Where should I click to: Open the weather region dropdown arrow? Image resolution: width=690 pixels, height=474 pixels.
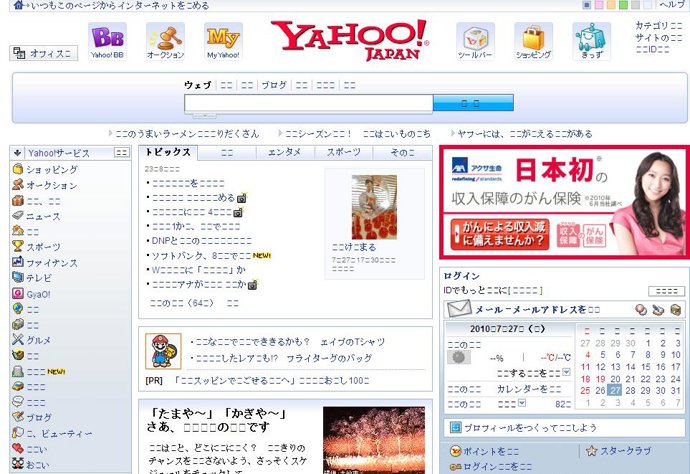[566, 372]
